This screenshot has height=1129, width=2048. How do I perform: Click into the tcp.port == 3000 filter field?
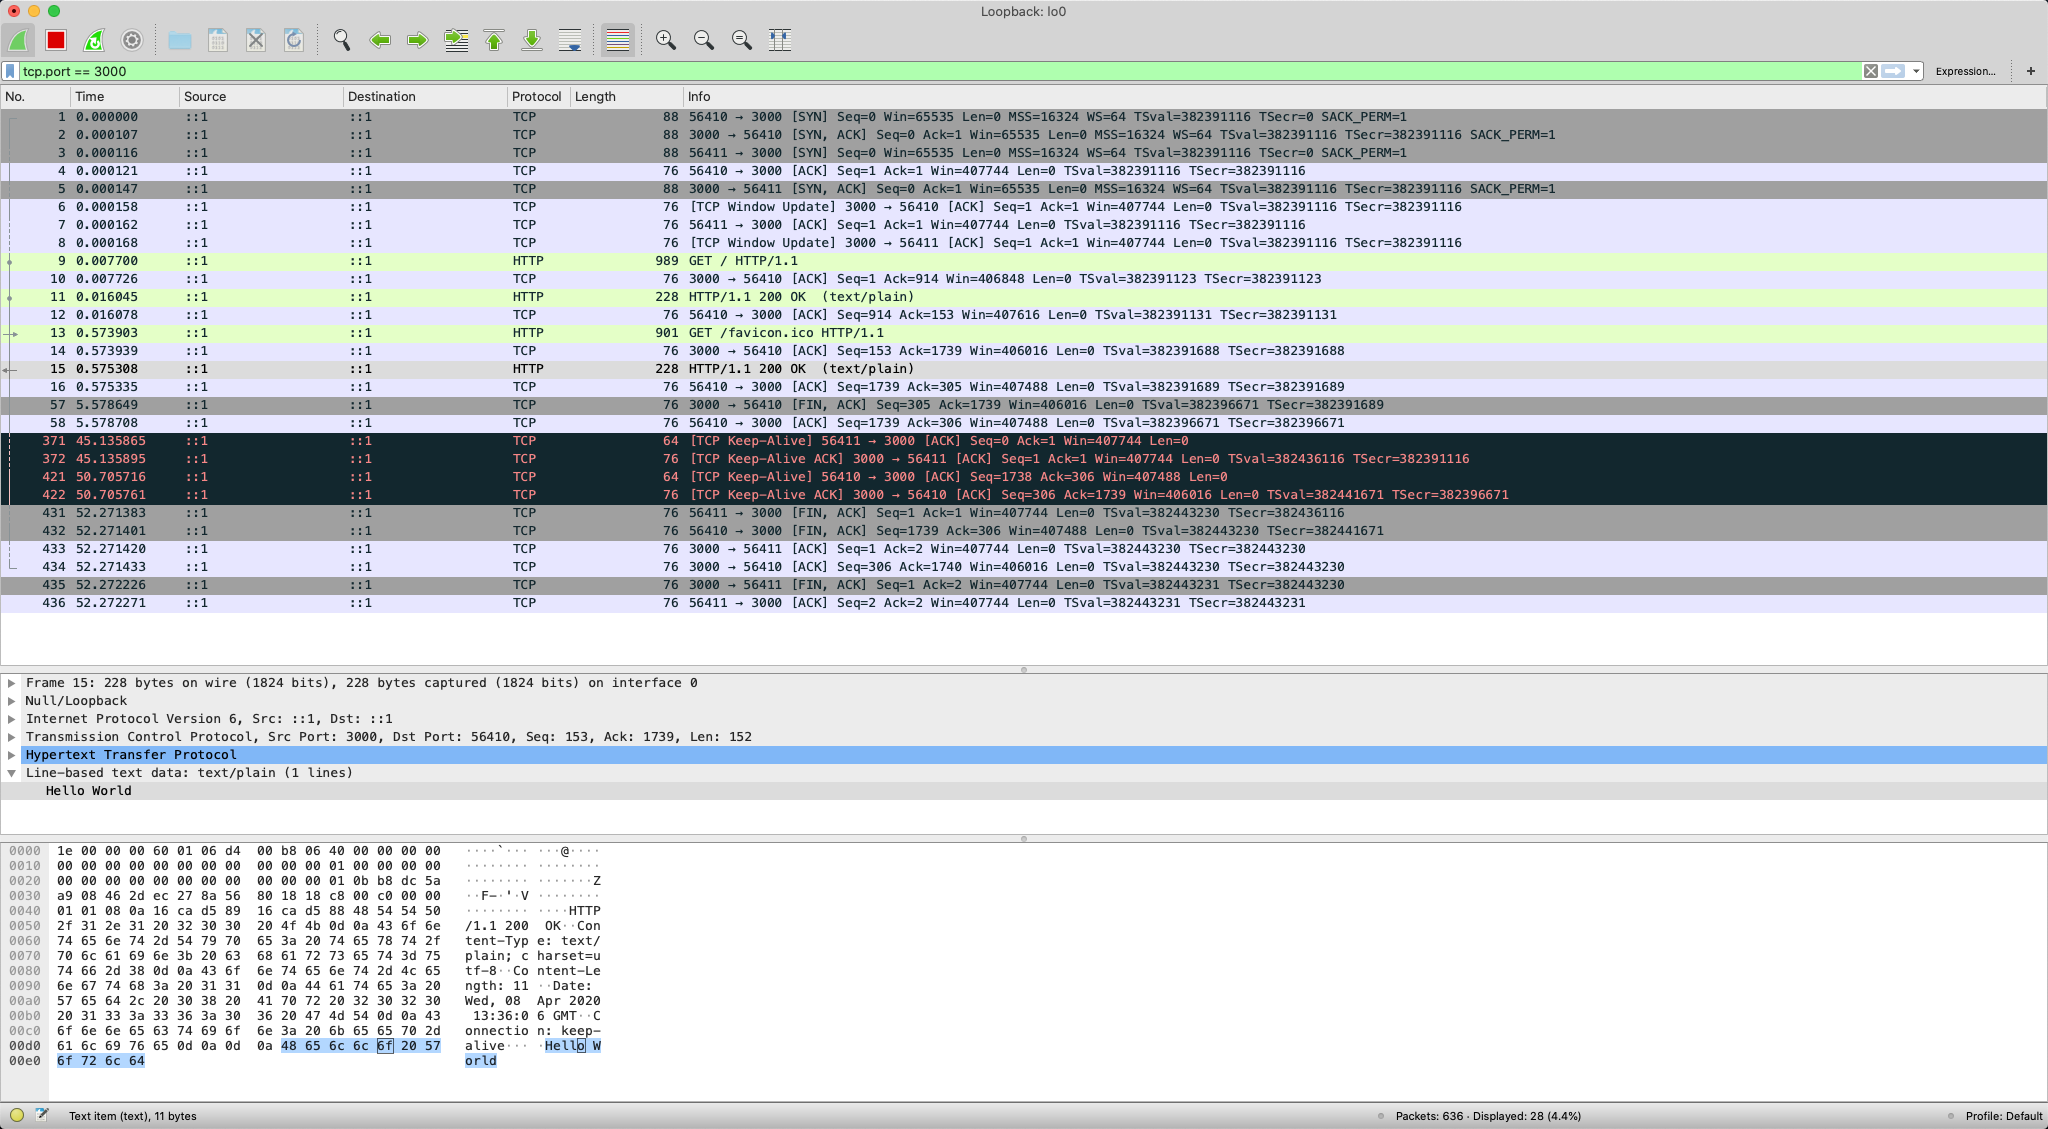coord(940,71)
